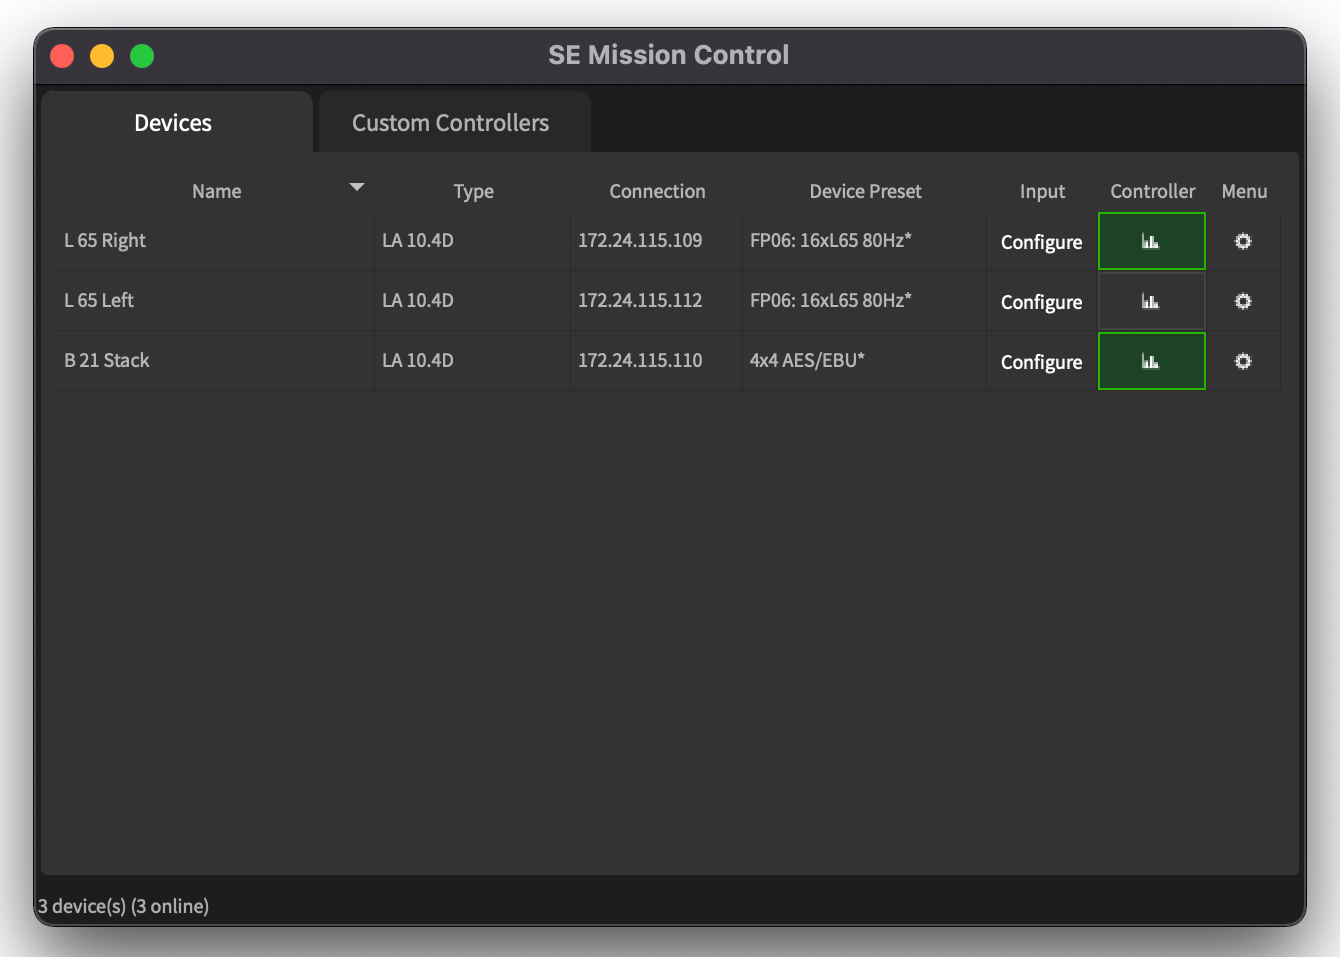
Task: Open the controller for B 21 Stack
Action: point(1151,361)
